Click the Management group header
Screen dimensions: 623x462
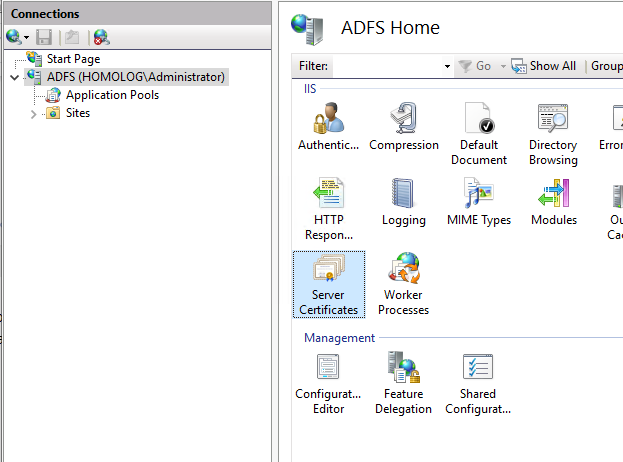coord(339,338)
